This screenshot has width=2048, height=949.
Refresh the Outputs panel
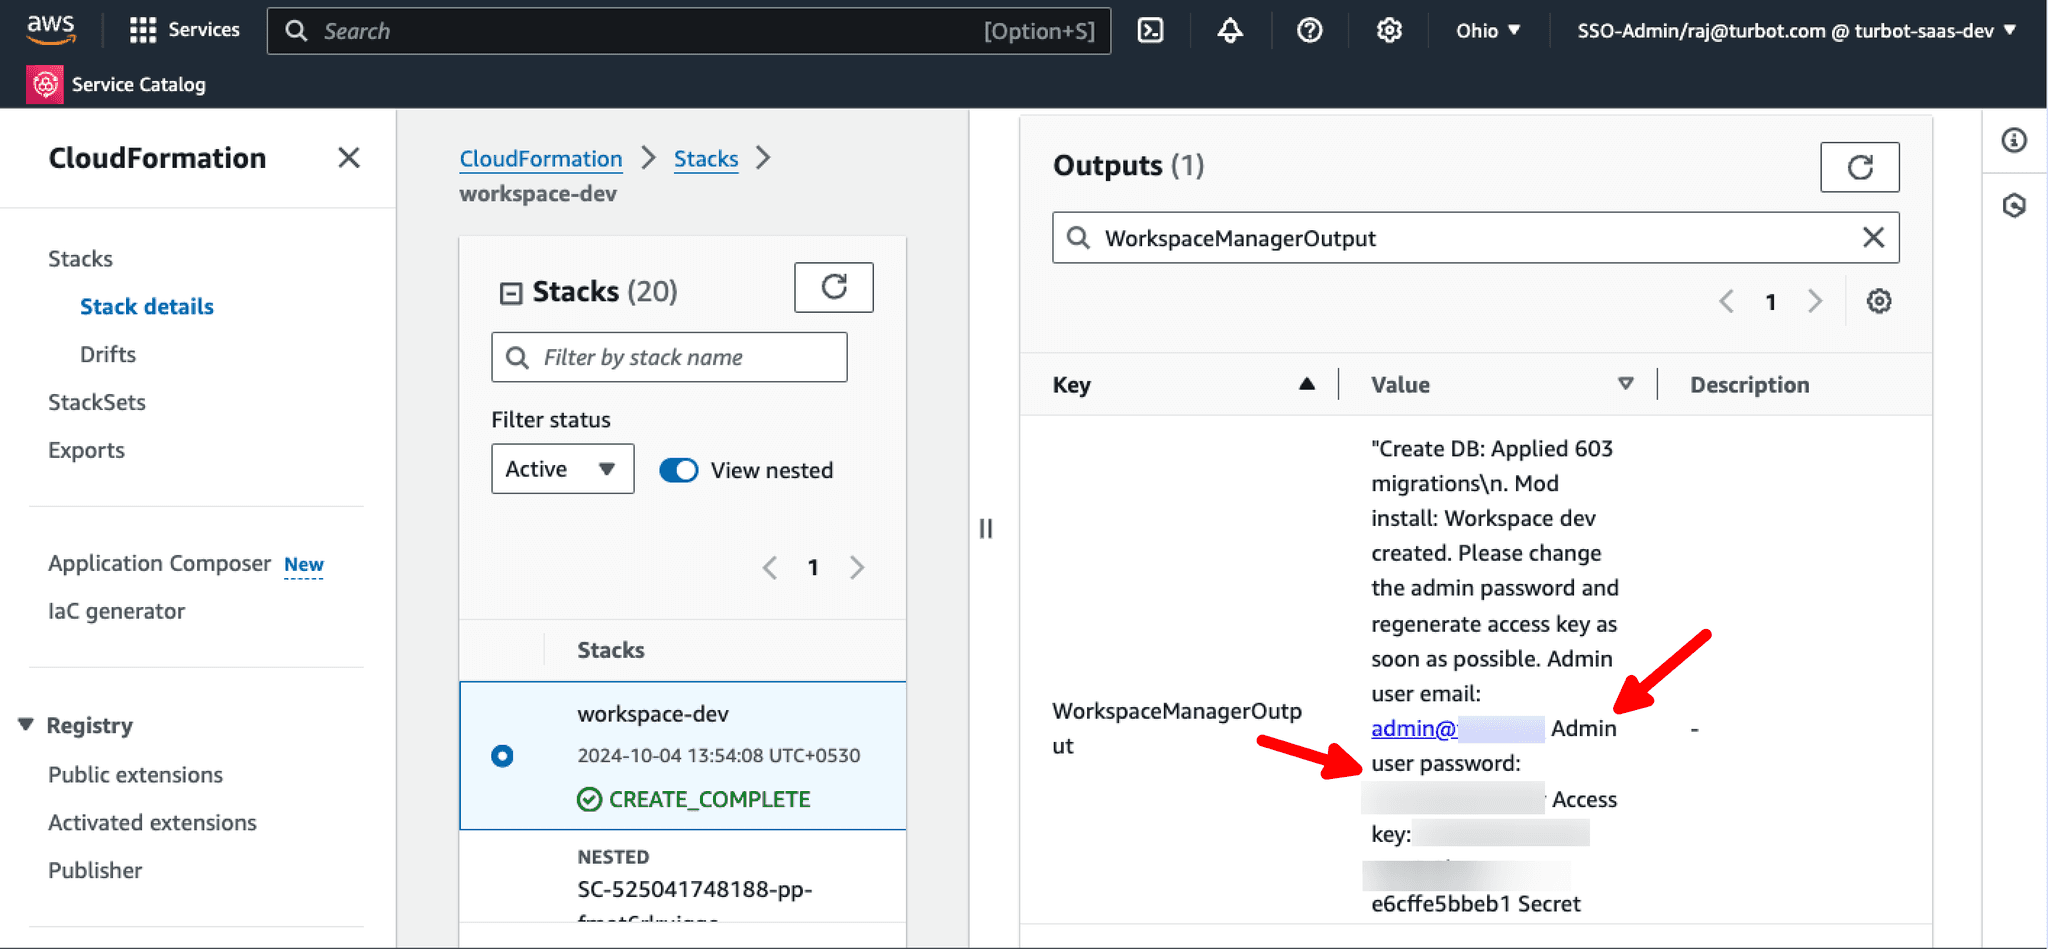tap(1859, 167)
